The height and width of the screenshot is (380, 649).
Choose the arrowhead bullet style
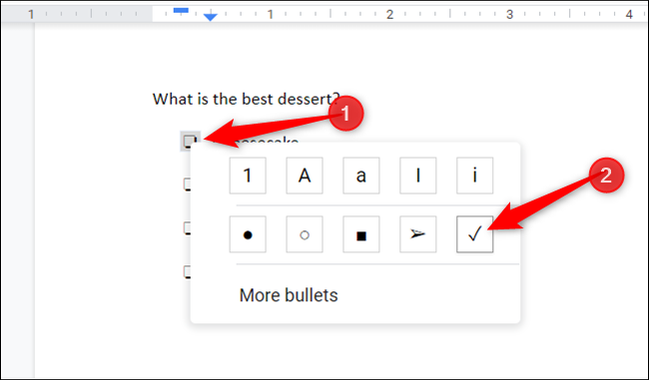[418, 234]
